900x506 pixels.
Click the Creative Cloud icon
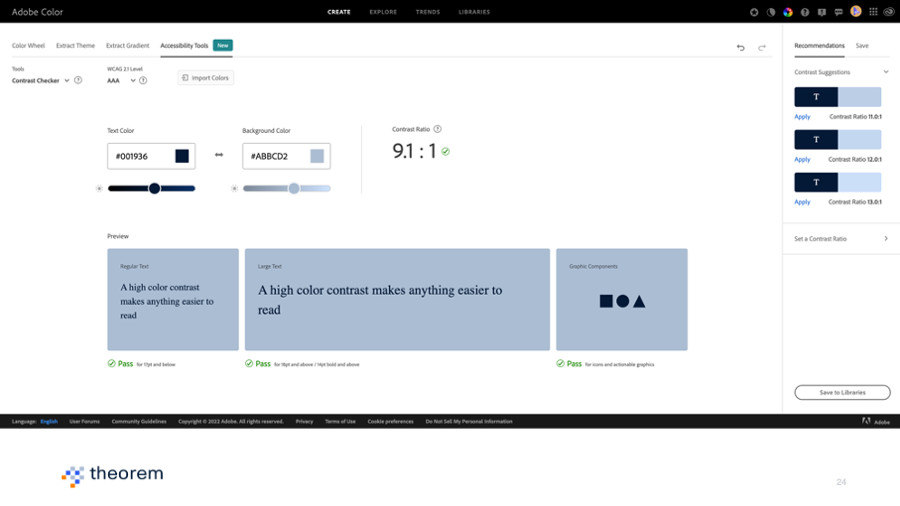(889, 12)
